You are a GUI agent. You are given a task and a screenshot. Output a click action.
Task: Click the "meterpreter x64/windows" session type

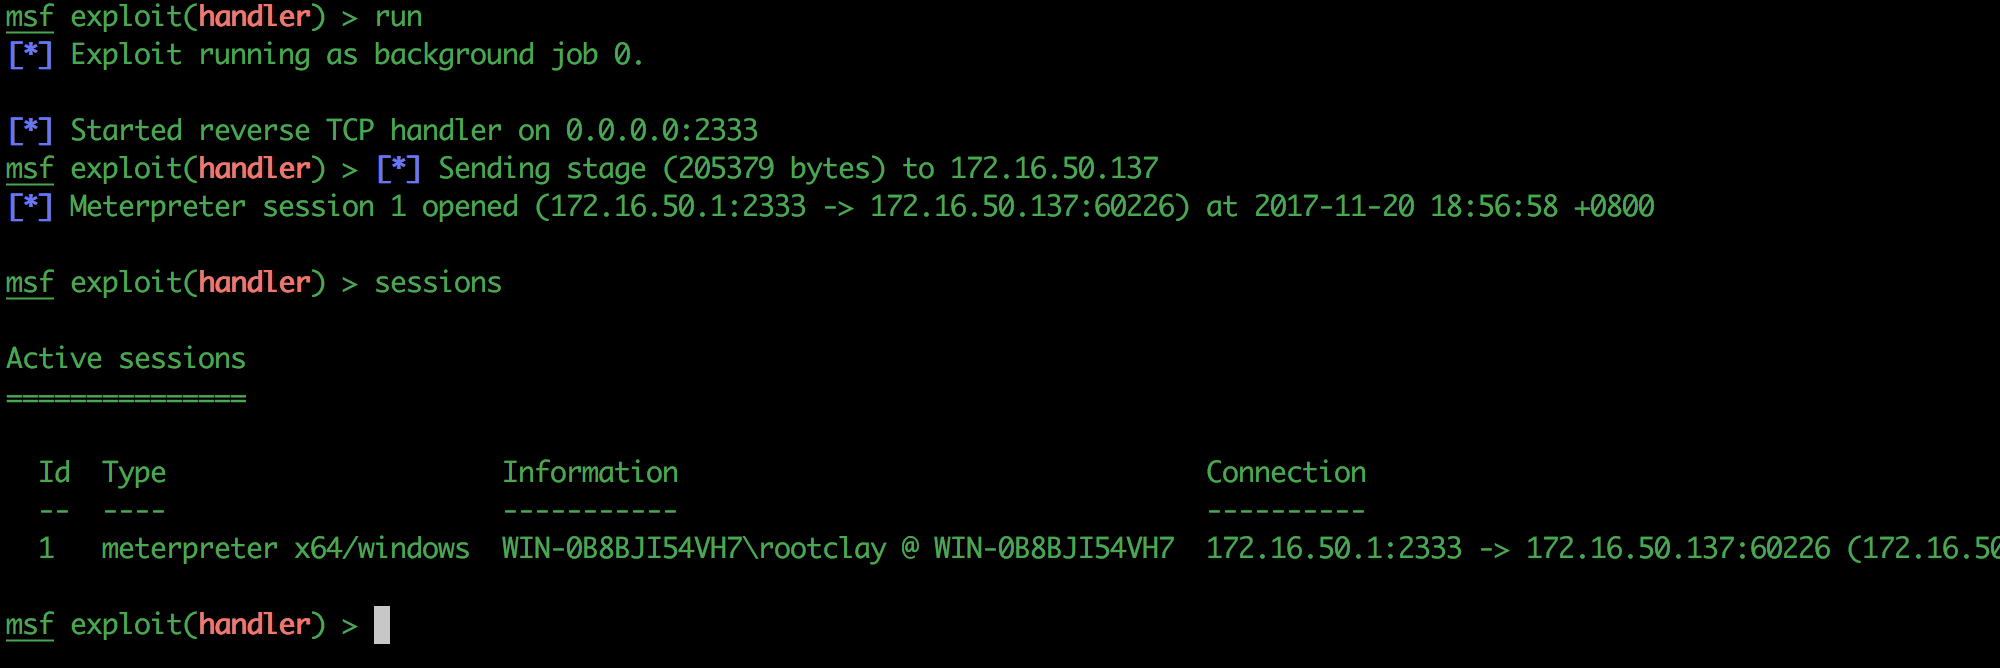pyautogui.click(x=285, y=549)
